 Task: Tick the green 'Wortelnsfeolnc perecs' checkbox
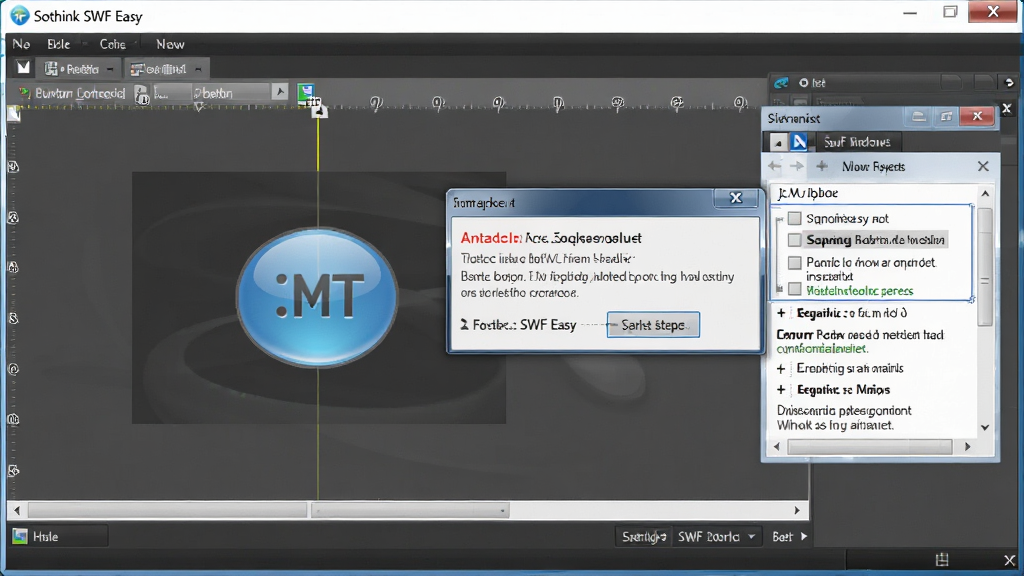[794, 289]
